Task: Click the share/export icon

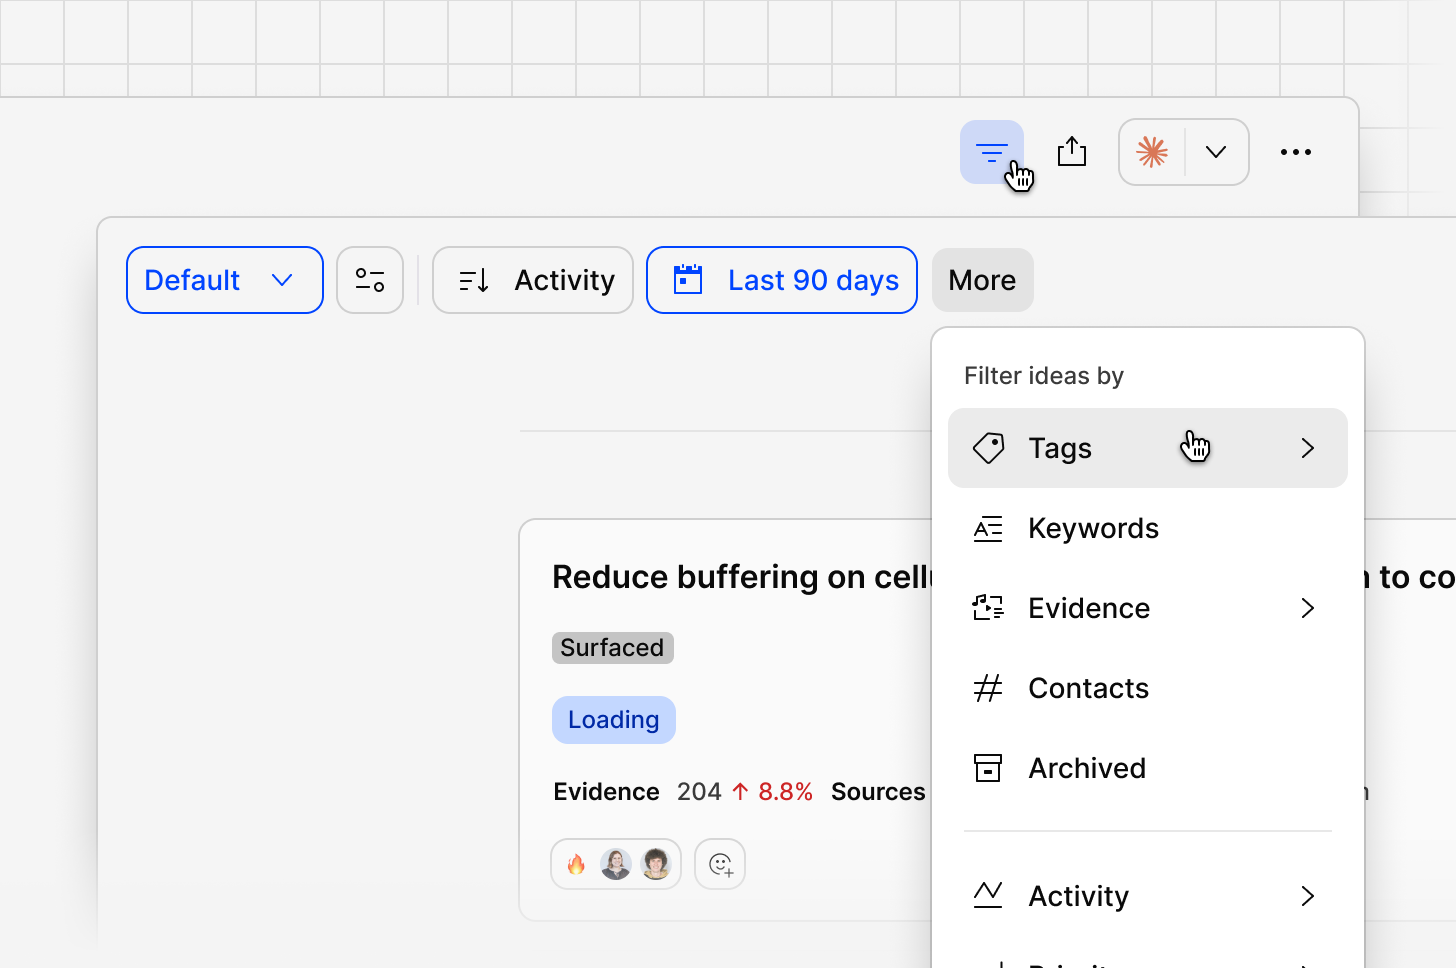Action: pyautogui.click(x=1072, y=152)
